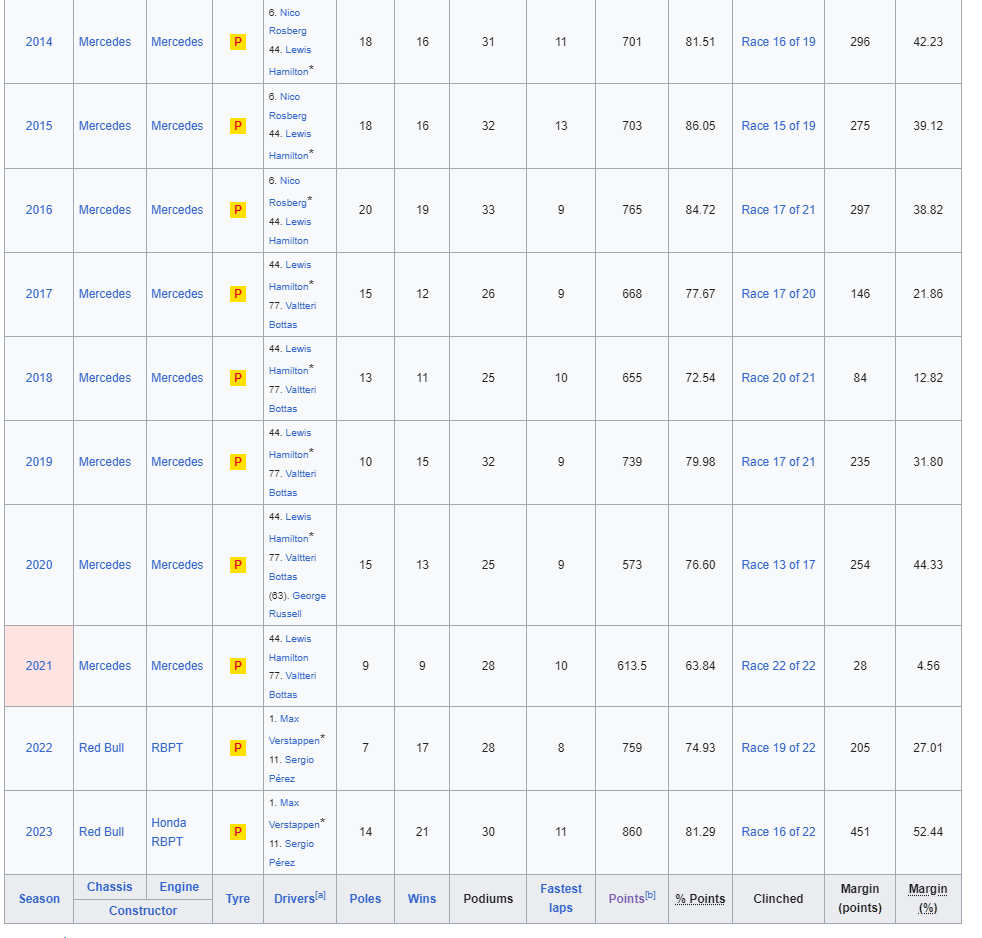
Task: Click the Tyre column header link
Action: (x=238, y=899)
